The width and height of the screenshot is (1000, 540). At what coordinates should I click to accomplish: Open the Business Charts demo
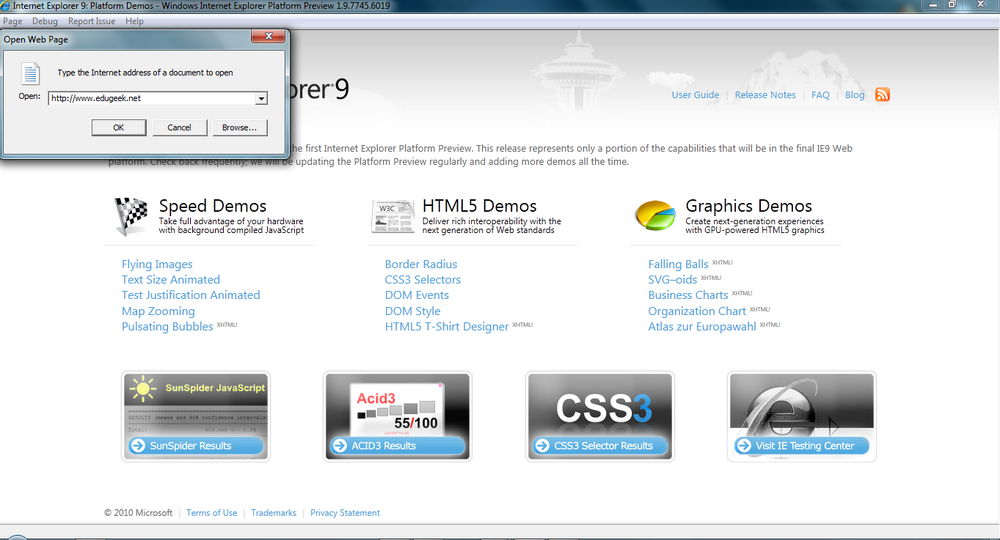[688, 295]
